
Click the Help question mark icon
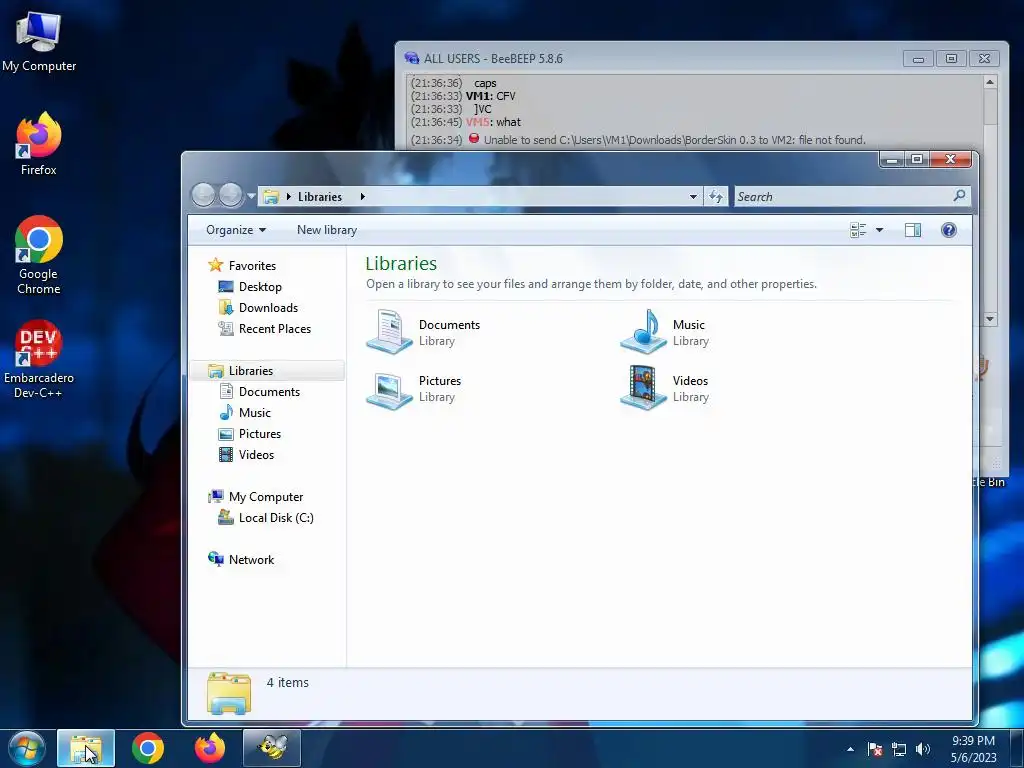[x=949, y=230]
